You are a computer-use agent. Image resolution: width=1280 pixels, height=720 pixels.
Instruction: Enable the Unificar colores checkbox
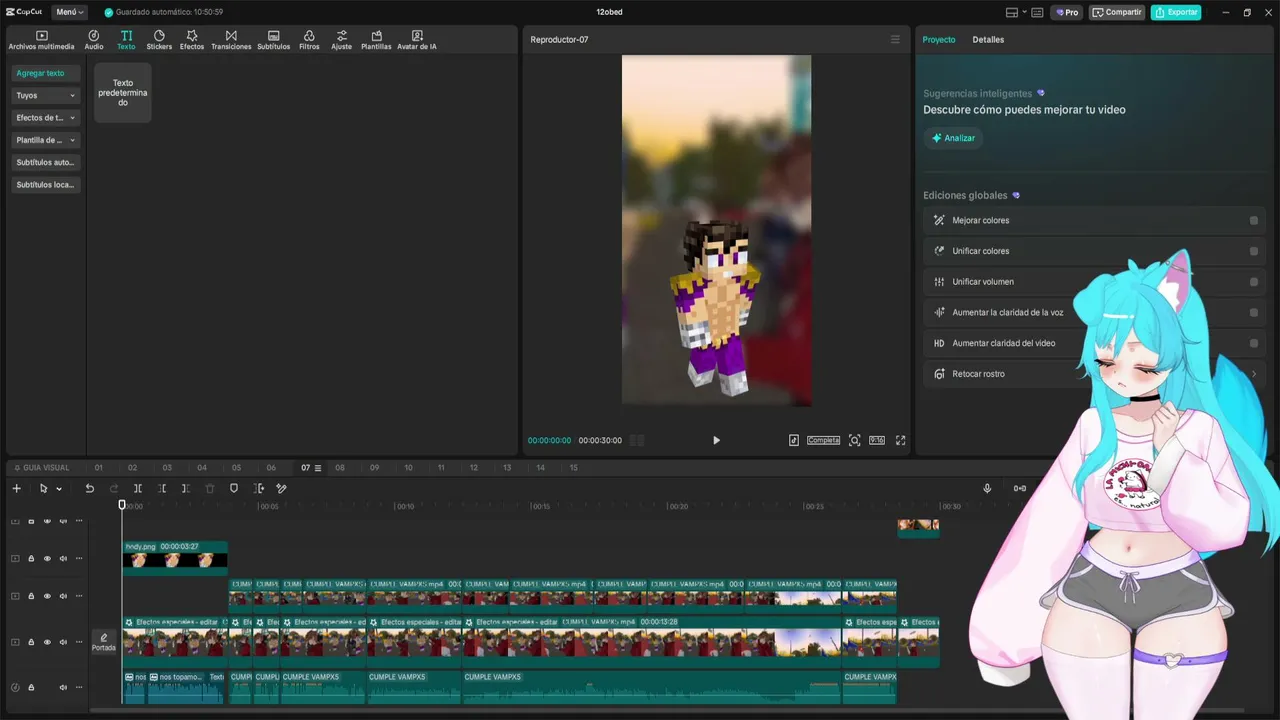pyautogui.click(x=1254, y=251)
